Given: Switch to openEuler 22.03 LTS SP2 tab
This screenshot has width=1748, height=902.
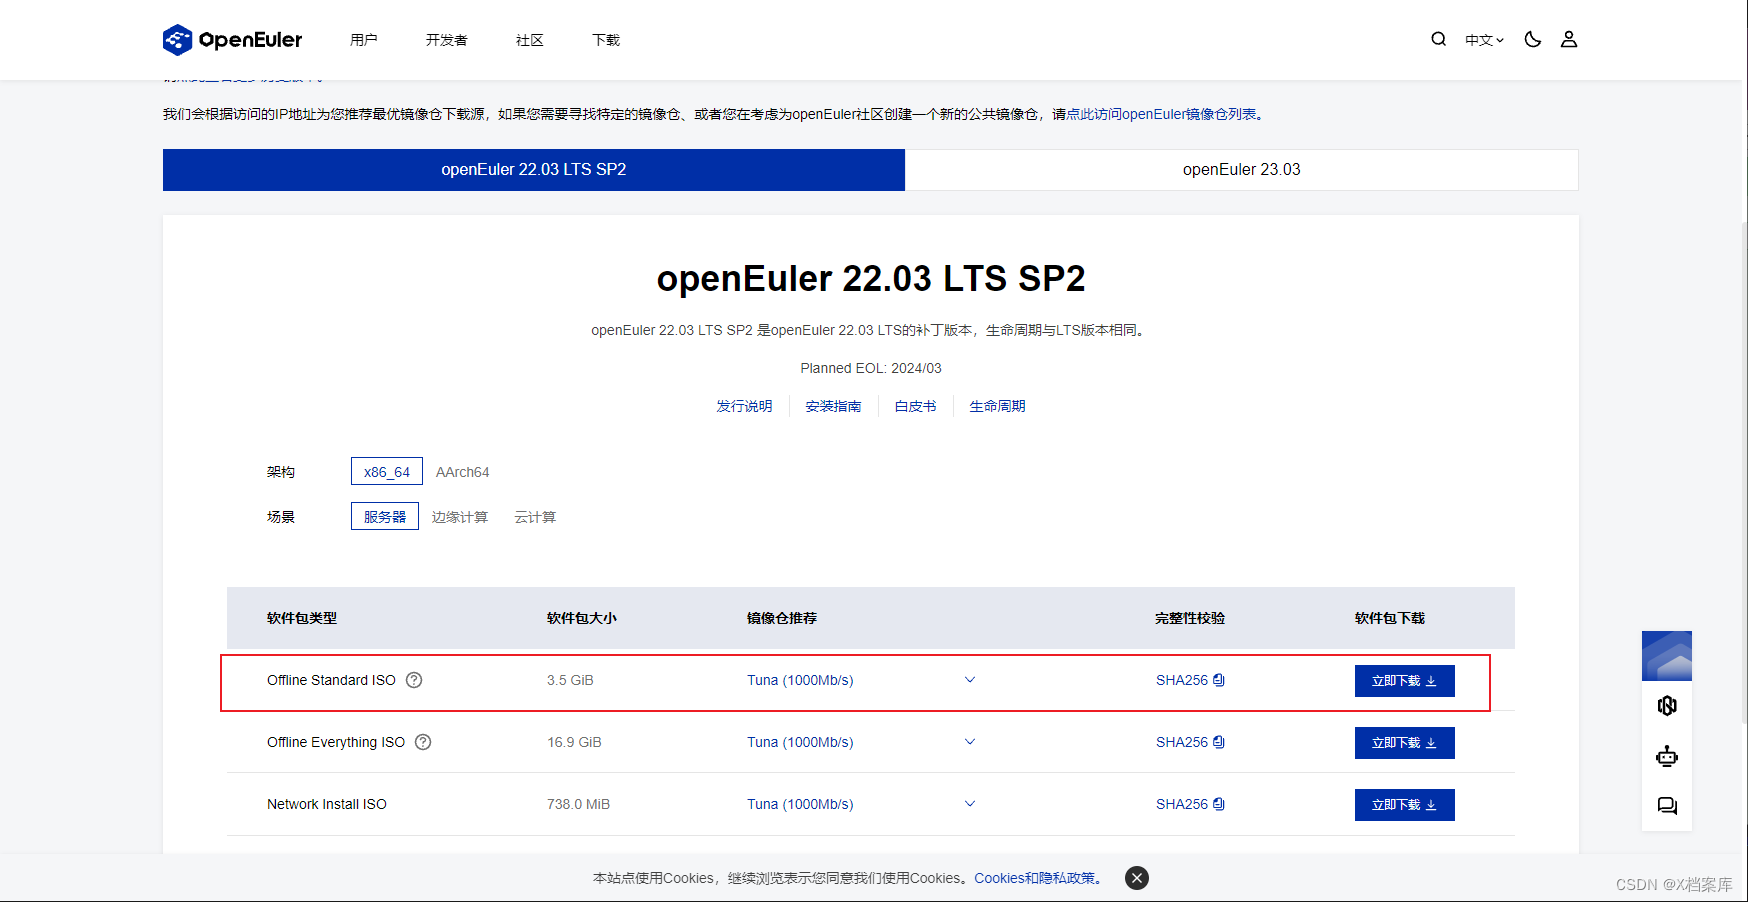Looking at the screenshot, I should (534, 170).
